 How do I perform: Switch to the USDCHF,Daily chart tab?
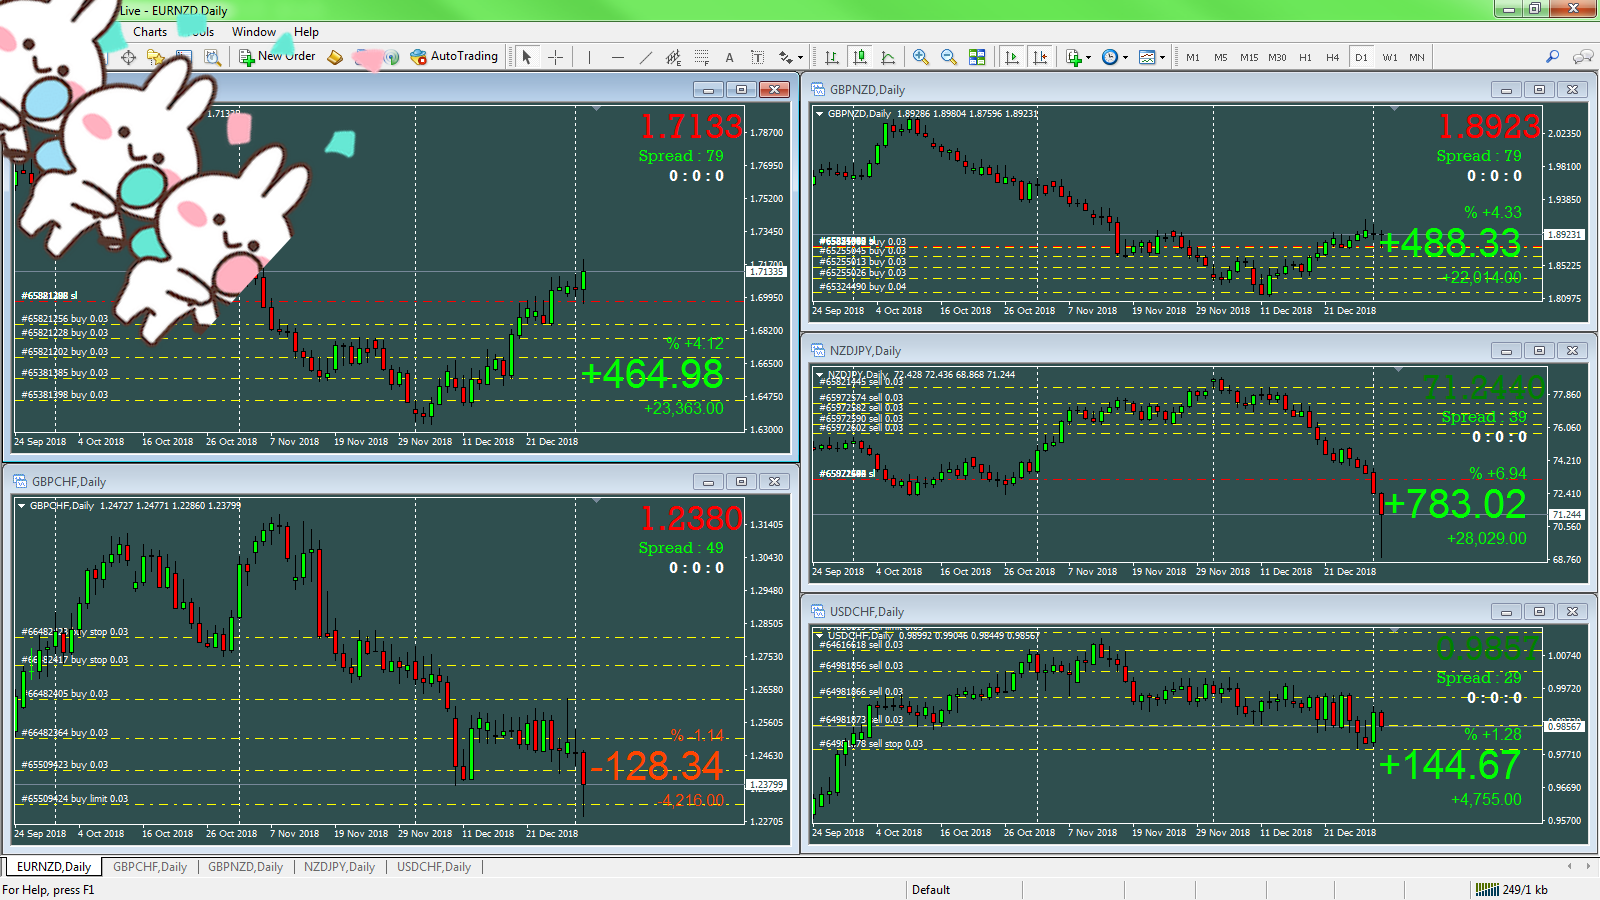point(434,867)
